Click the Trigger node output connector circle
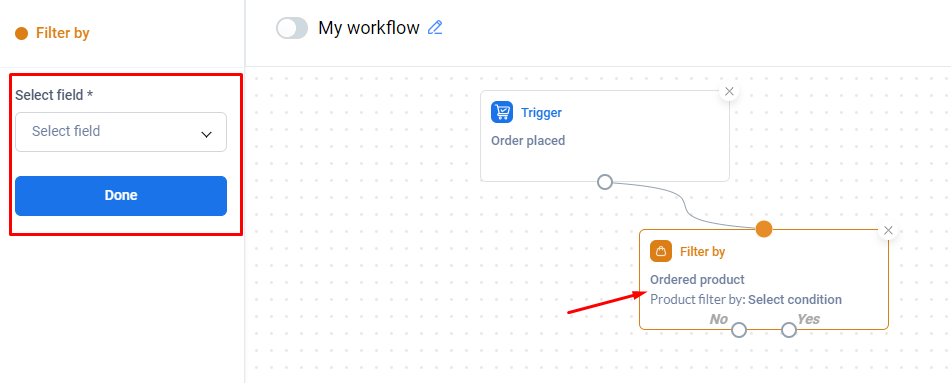This screenshot has height=383, width=951. [605, 181]
